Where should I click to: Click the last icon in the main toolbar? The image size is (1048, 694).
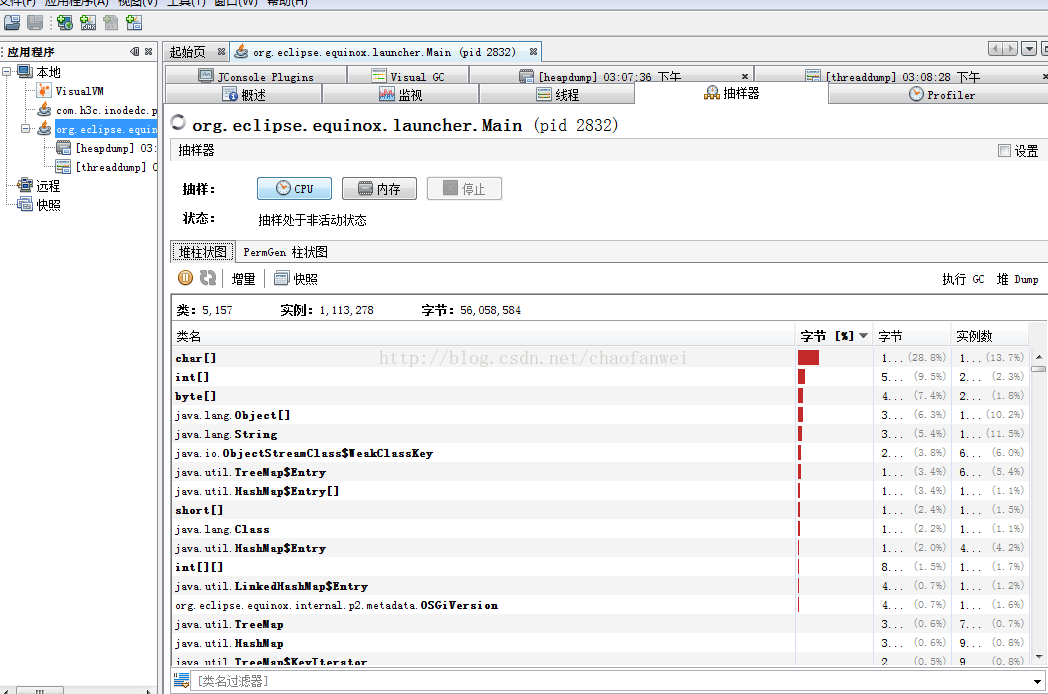tap(134, 23)
